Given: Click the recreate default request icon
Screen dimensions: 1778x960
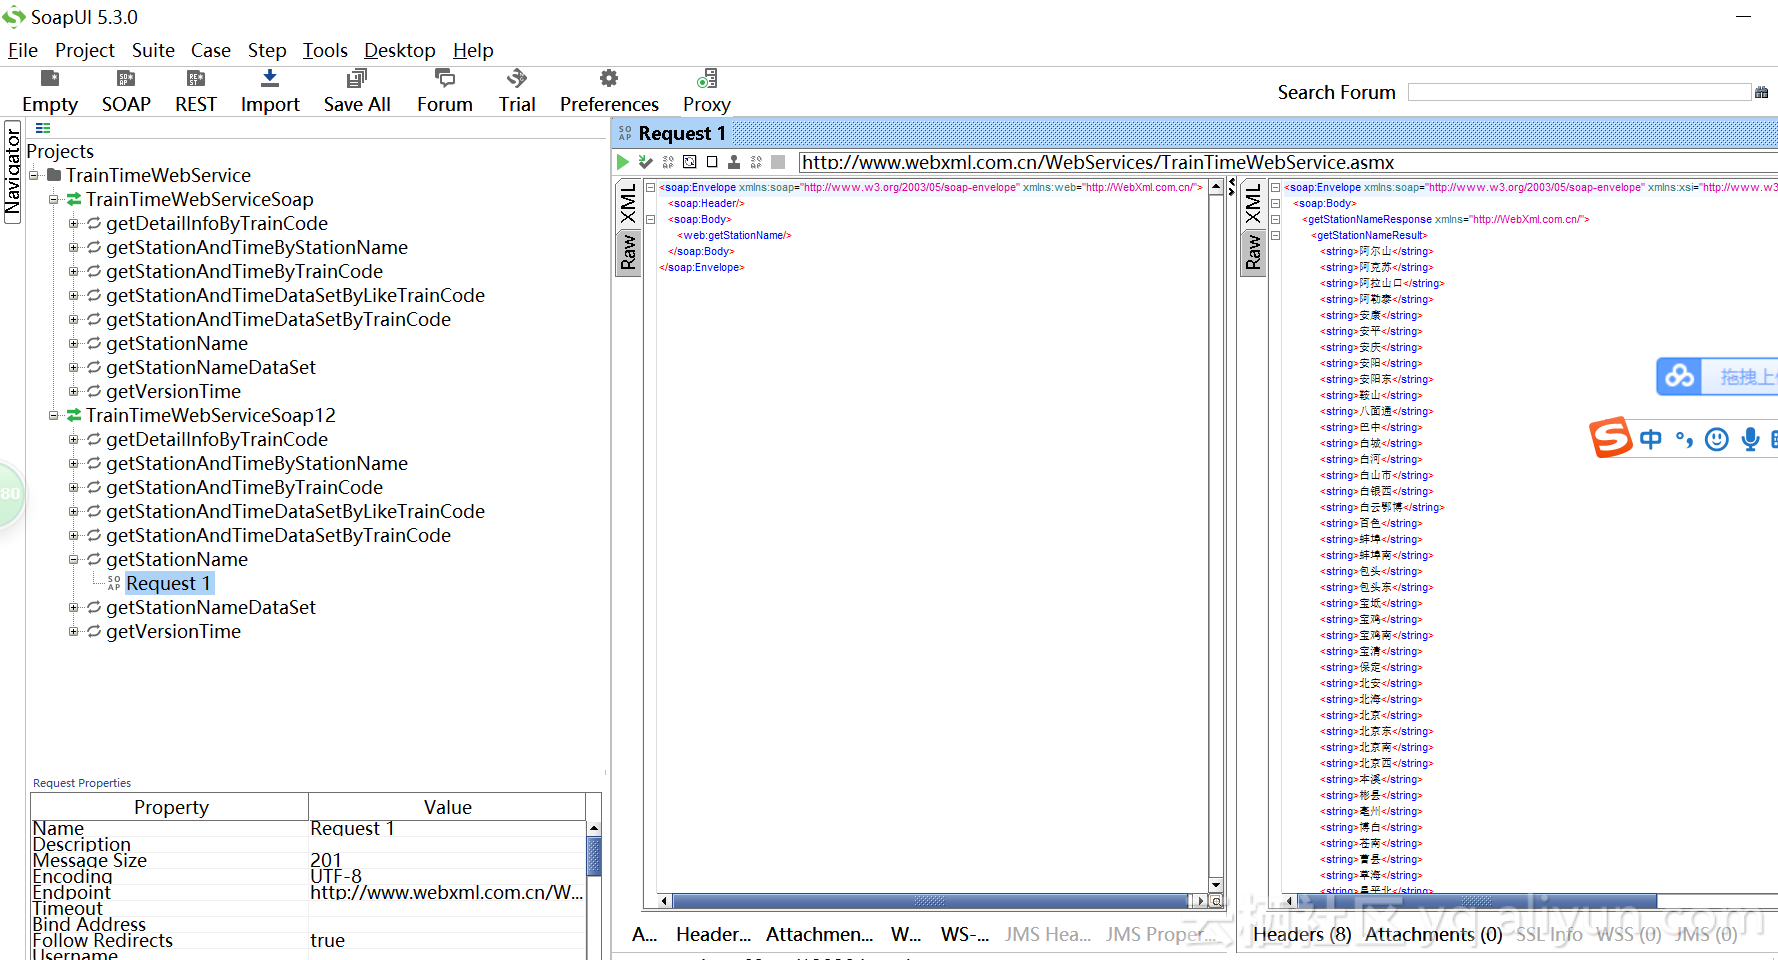Looking at the screenshot, I should point(690,162).
